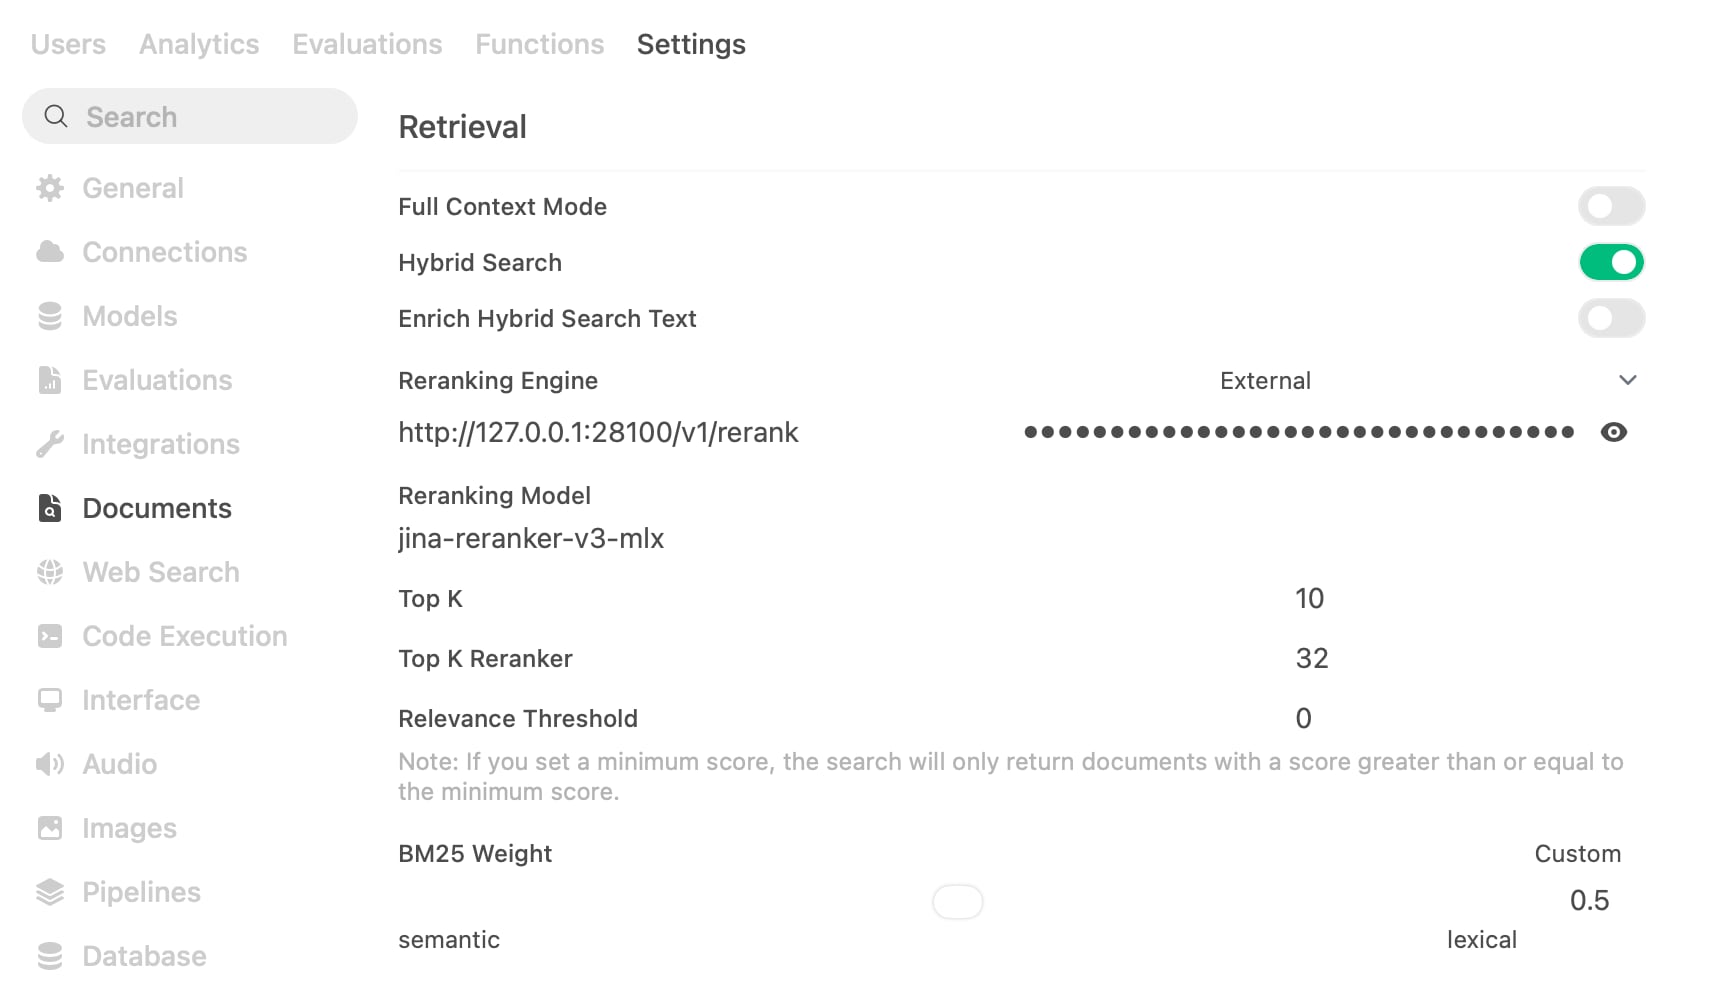Open the Reranking Engine dropdown
This screenshot has height=984, width=1714.
coord(1265,381)
